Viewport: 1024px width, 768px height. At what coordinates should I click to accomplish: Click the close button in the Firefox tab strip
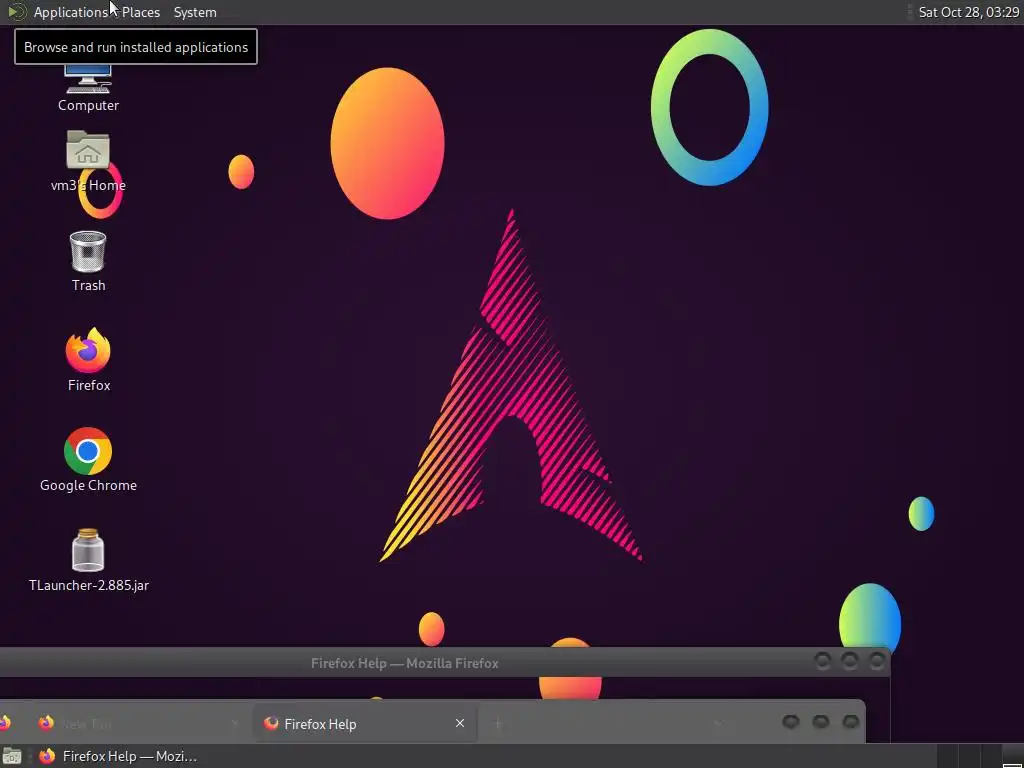click(x=850, y=722)
